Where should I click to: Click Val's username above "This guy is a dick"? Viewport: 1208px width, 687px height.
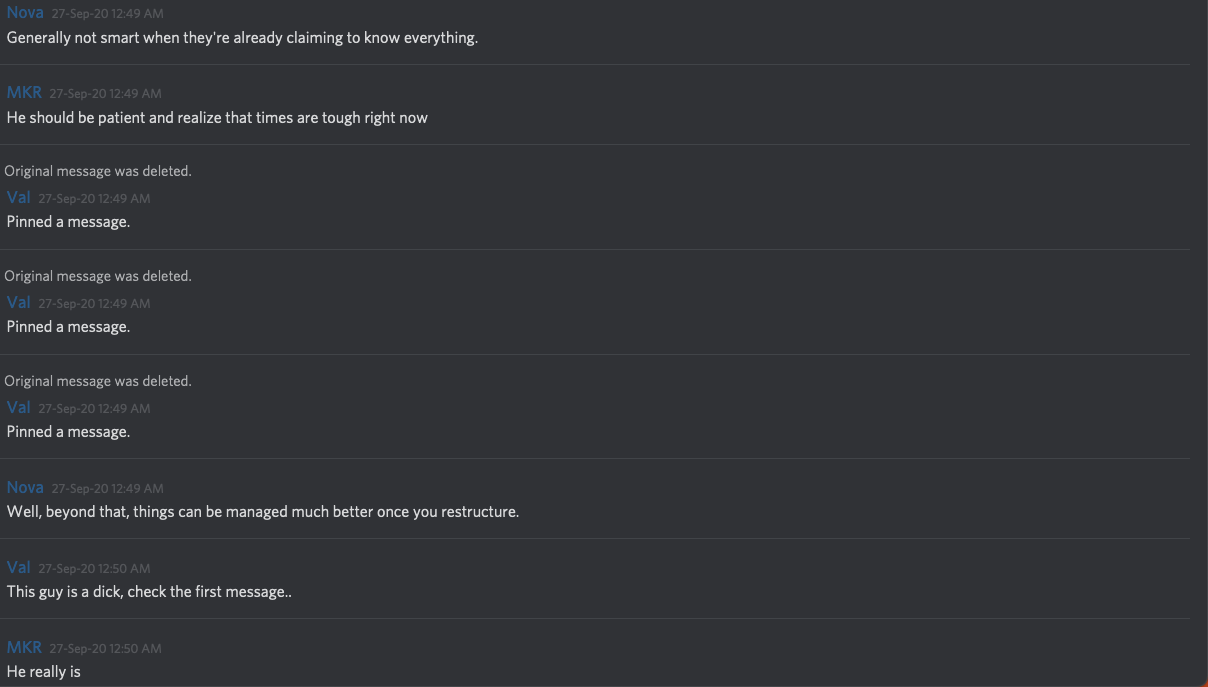pyautogui.click(x=18, y=567)
